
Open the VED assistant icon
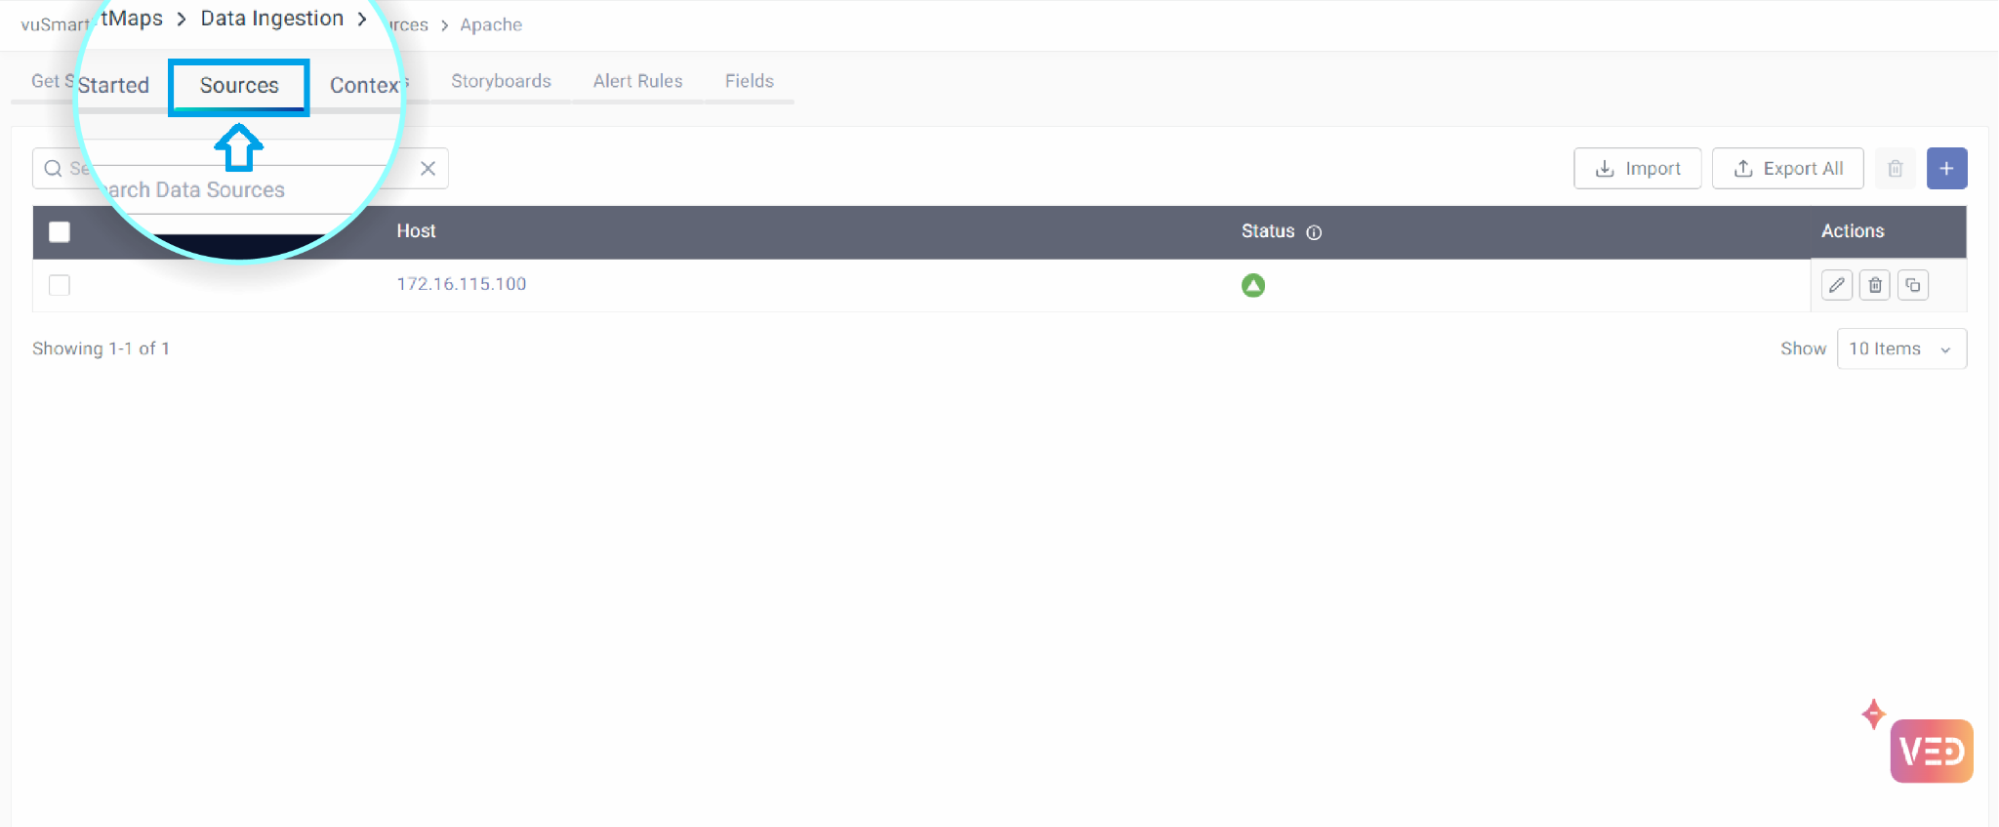[1930, 750]
